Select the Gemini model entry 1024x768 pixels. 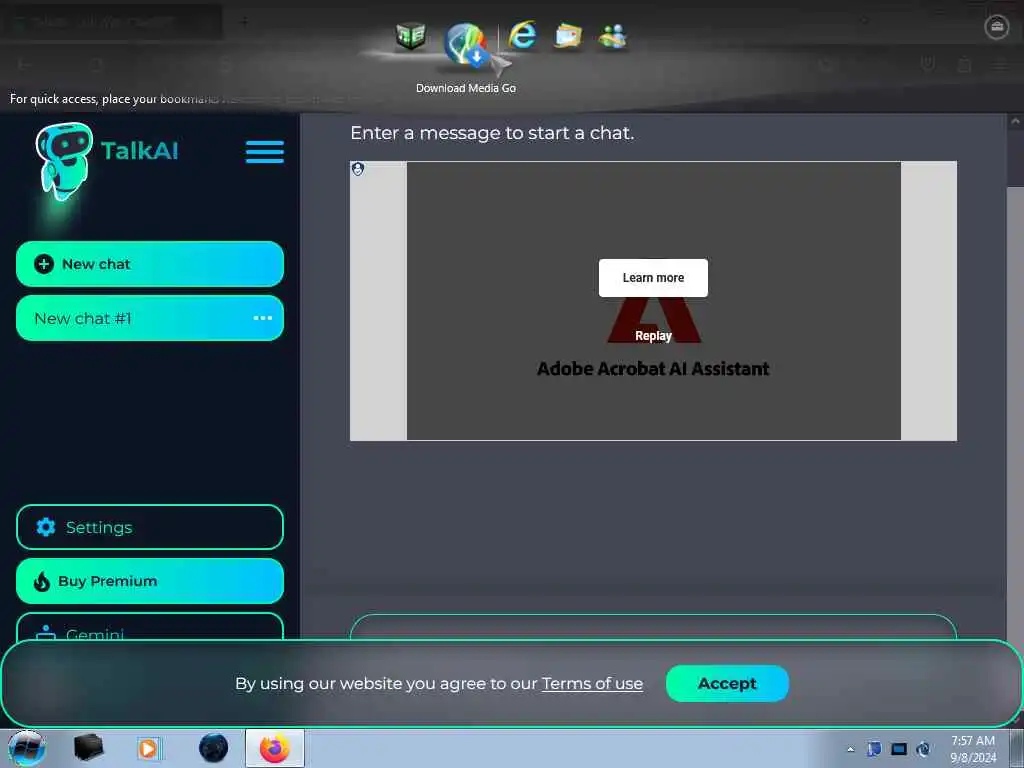(x=150, y=627)
